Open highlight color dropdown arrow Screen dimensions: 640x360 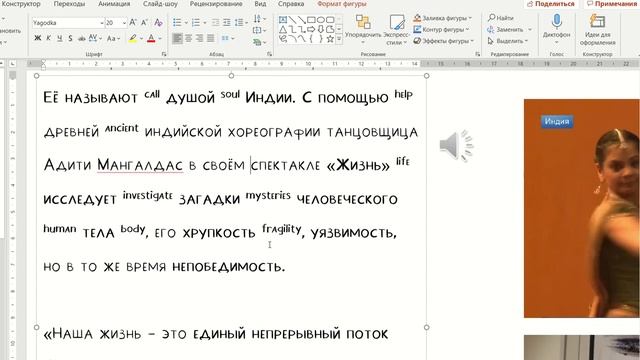point(141,39)
